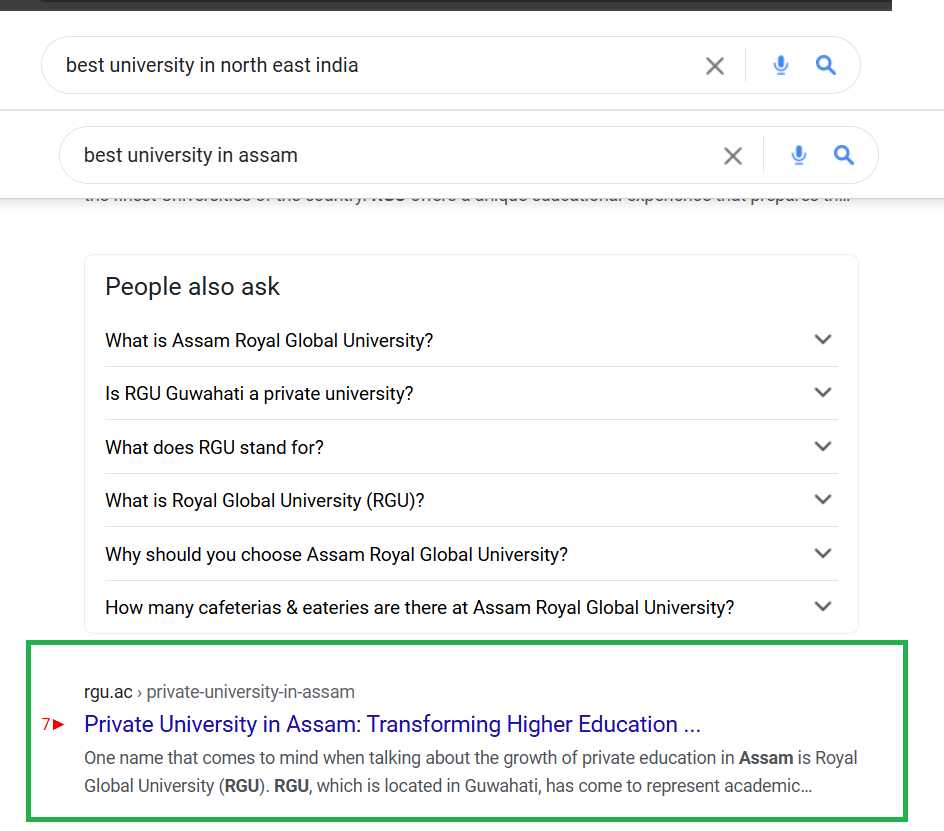Open "Private University in Assam" result link
This screenshot has height=831, width=944.
click(x=392, y=724)
